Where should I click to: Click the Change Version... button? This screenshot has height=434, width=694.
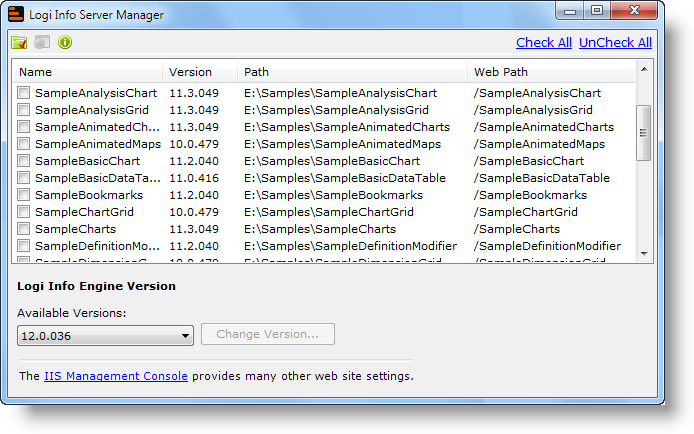(268, 334)
